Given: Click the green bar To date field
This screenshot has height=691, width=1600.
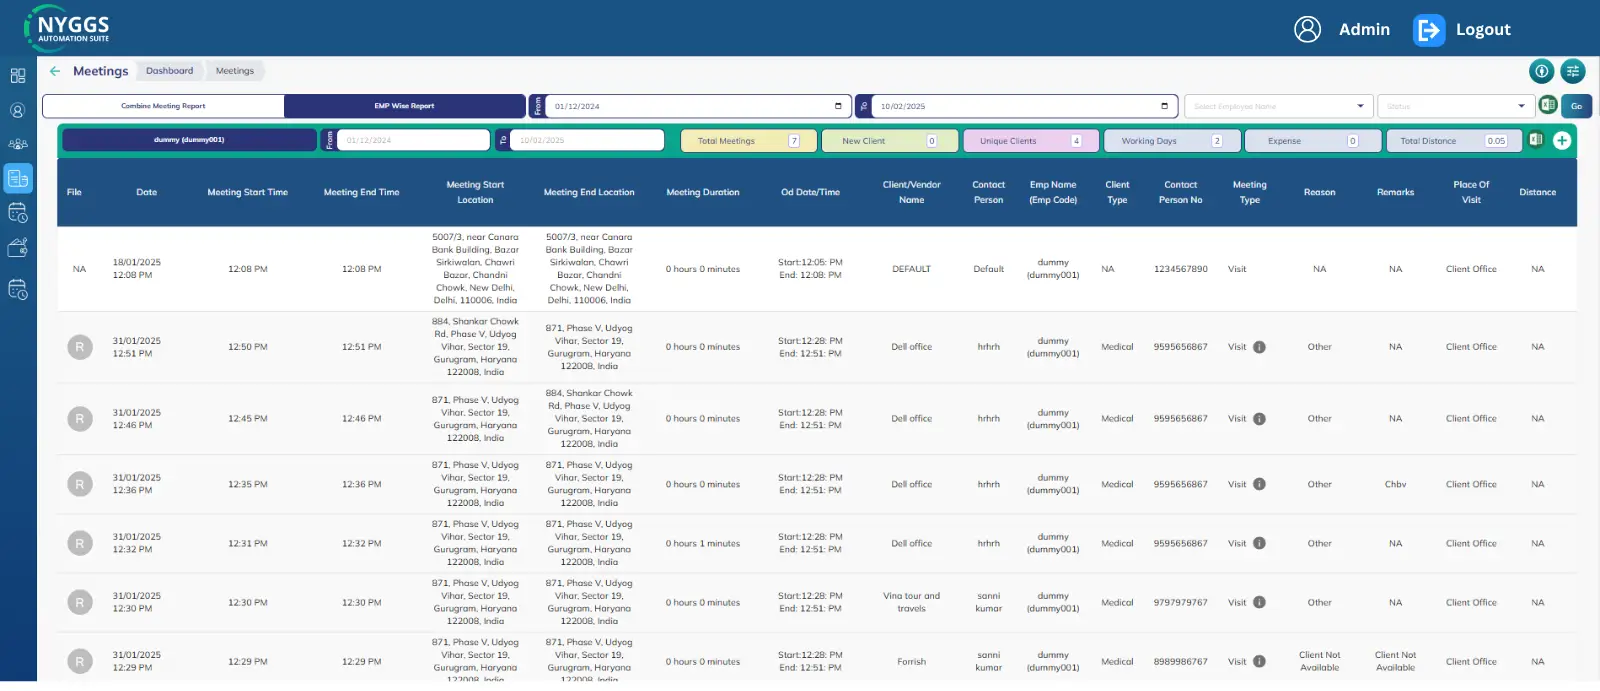Looking at the screenshot, I should click(587, 140).
